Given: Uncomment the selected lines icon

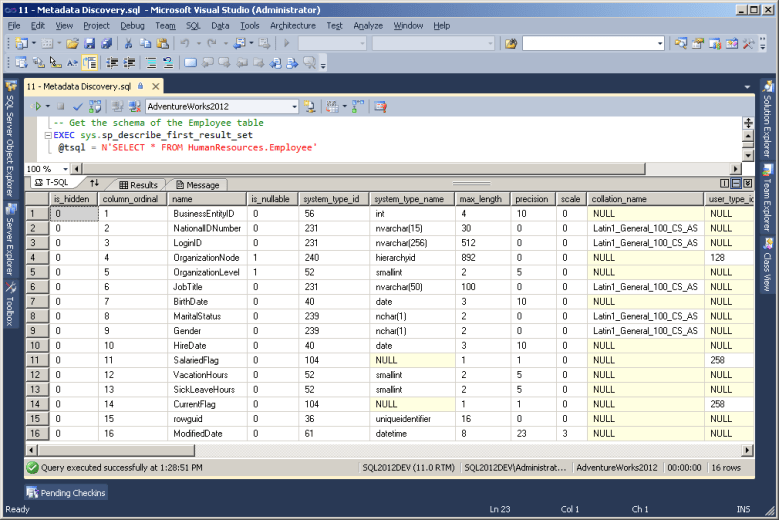Looking at the screenshot, I should coord(168,63).
